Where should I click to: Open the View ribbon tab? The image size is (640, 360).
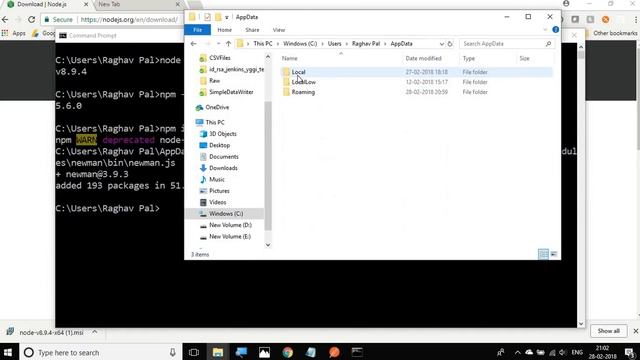tap(279, 30)
